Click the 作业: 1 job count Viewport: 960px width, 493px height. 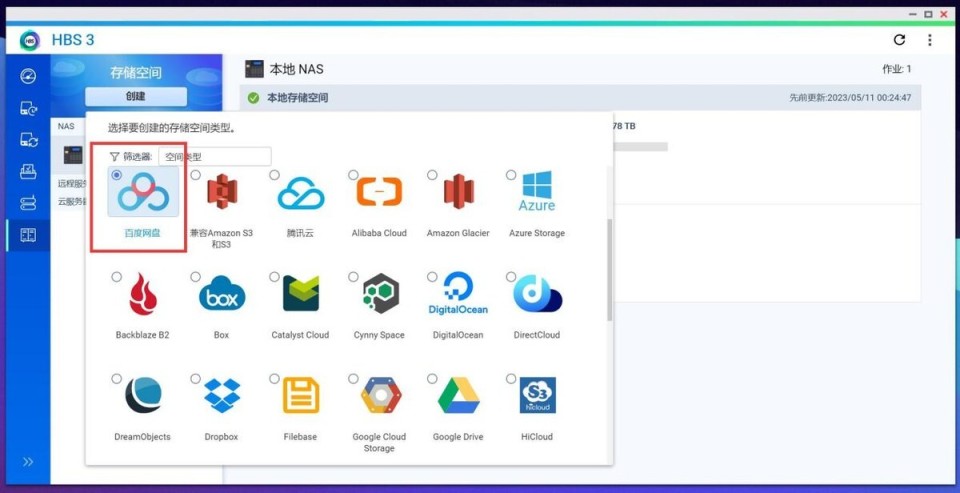896,69
